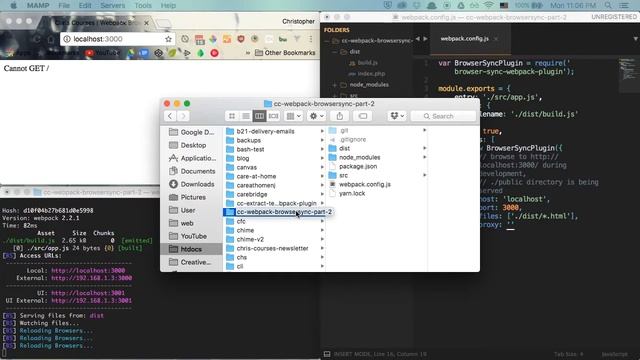Open the webpack.config.js tab in Sublime Text

click(x=464, y=39)
